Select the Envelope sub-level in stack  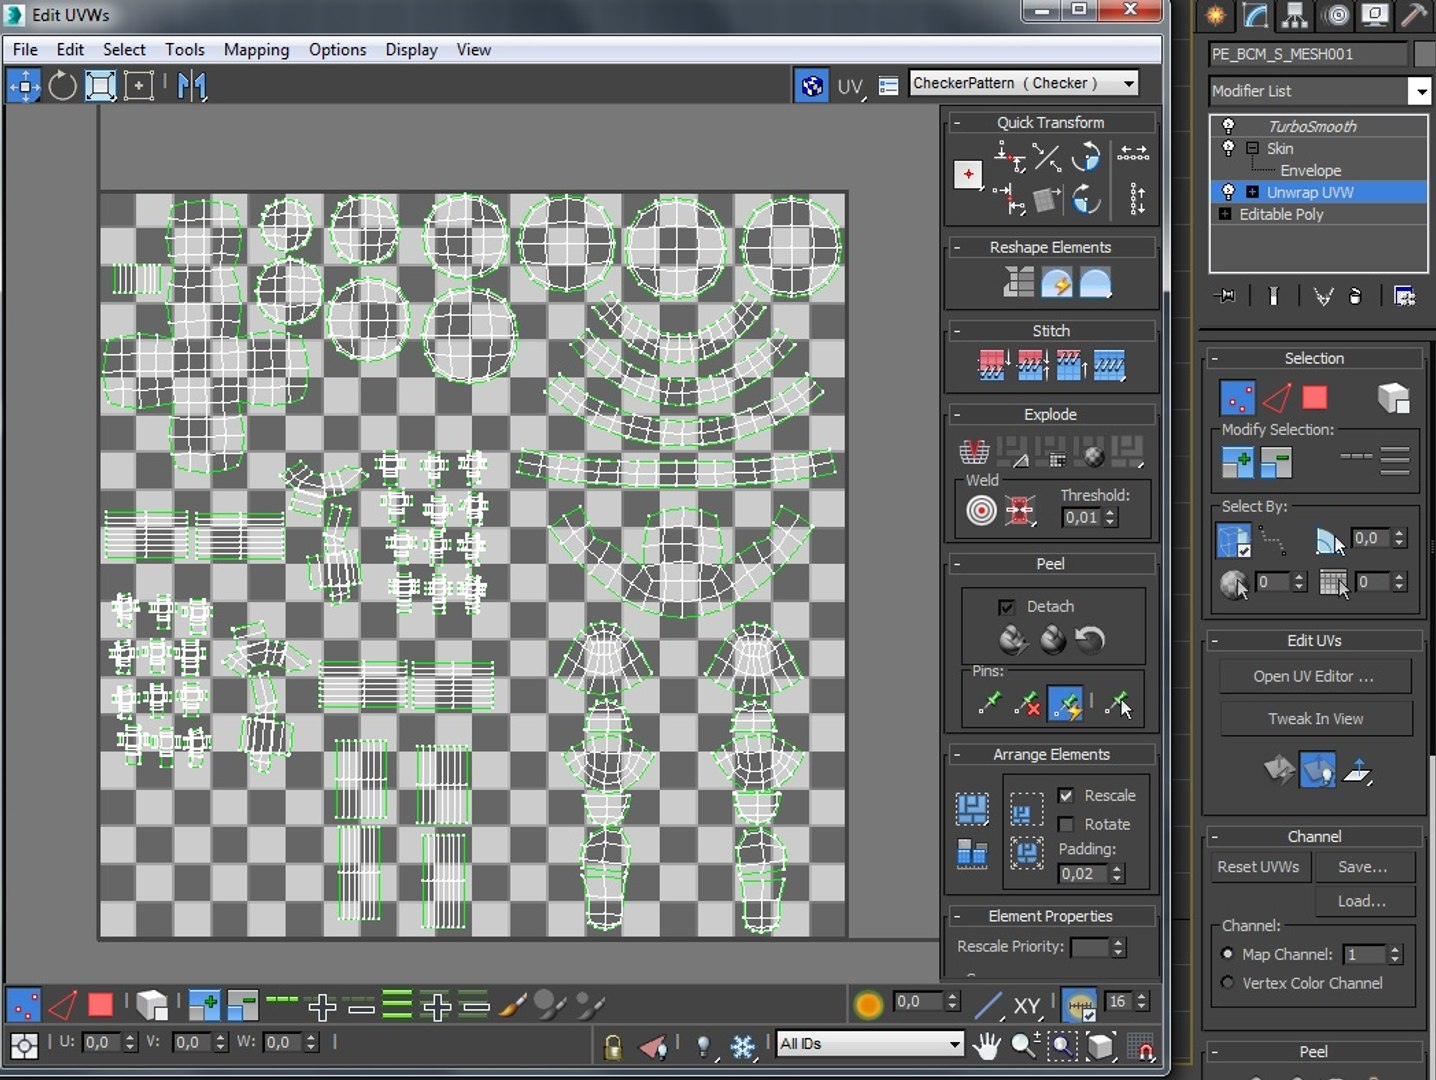click(1310, 170)
